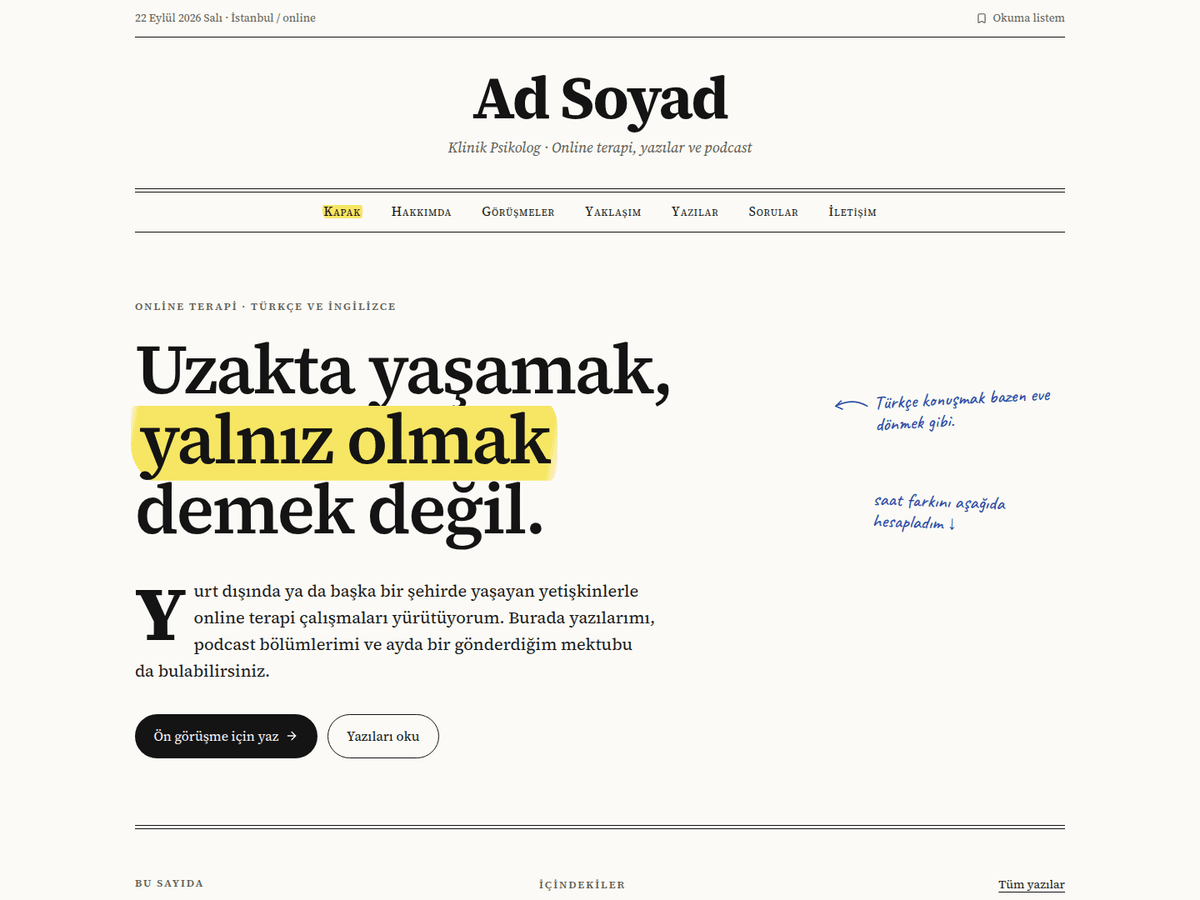Click the highlighted words yalnız olmak

[x=345, y=441]
